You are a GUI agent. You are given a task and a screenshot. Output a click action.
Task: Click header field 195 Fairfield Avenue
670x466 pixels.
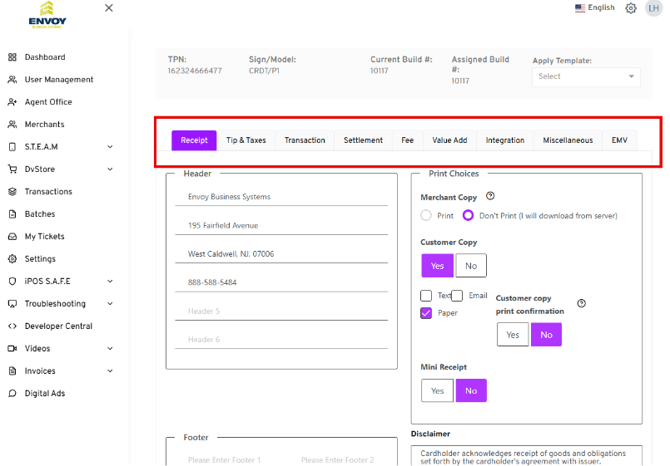(281, 226)
